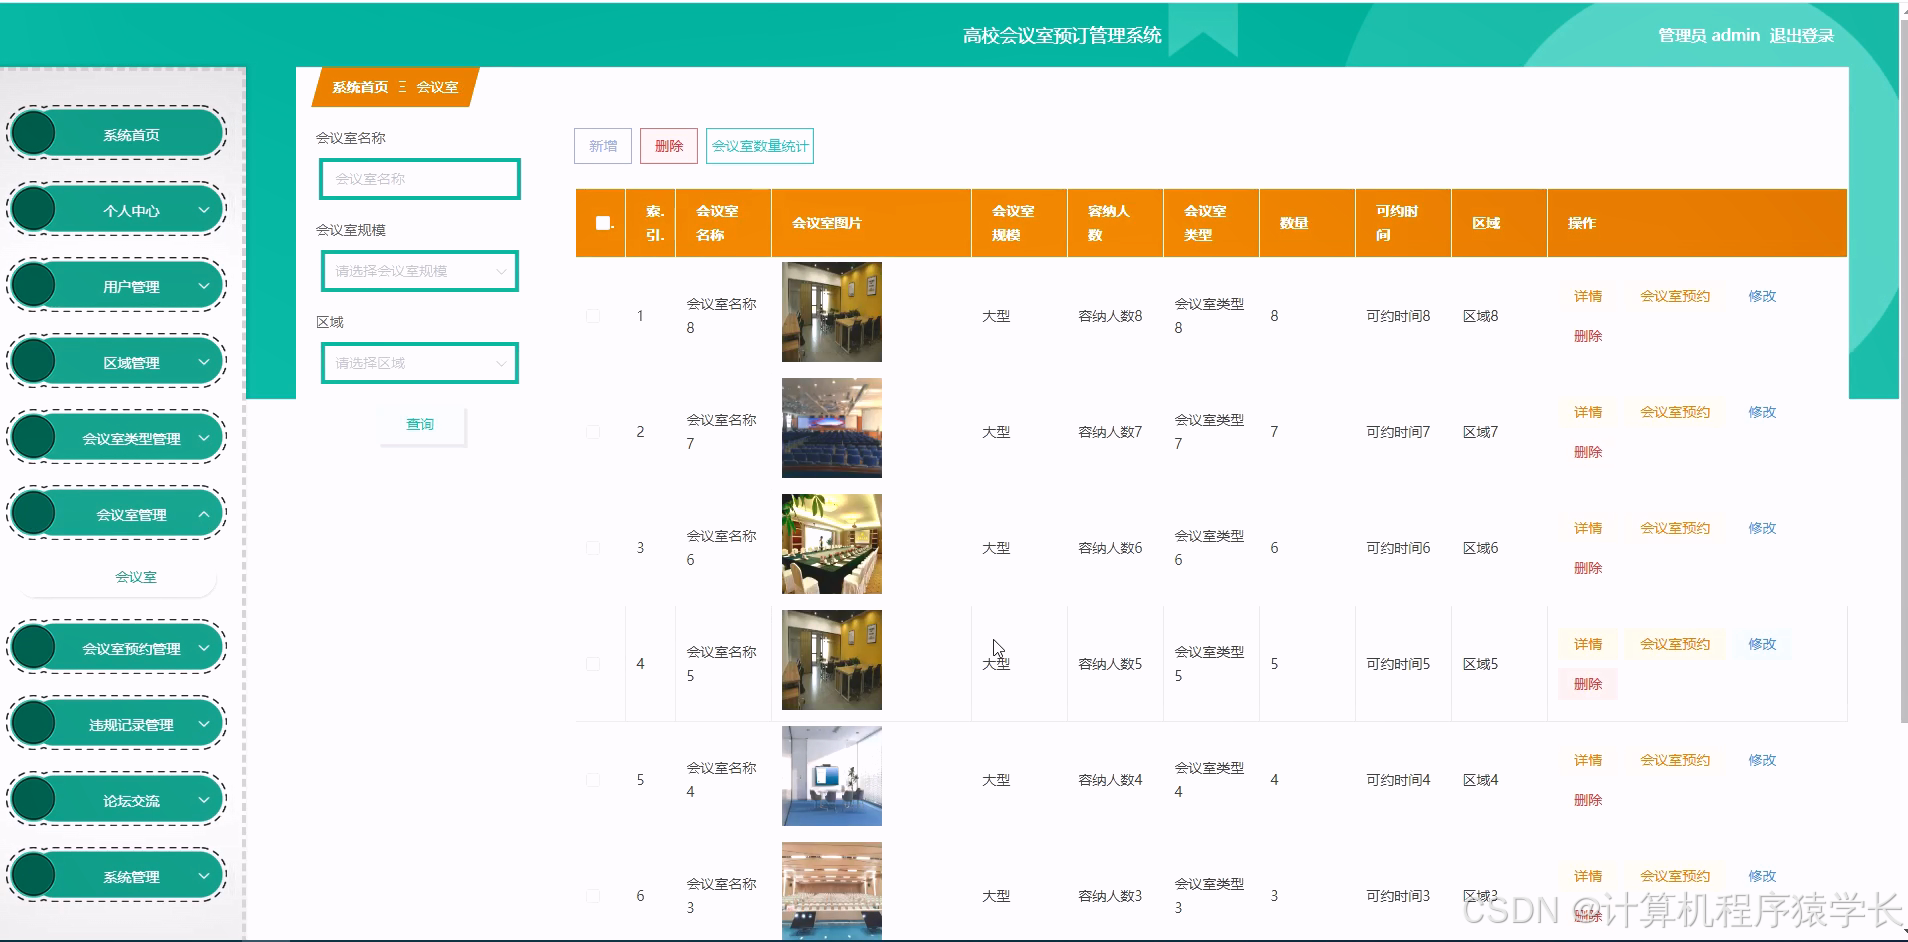This screenshot has width=1908, height=942.
Task: Check the row 3 会议室名称6 checkbox
Action: (593, 548)
